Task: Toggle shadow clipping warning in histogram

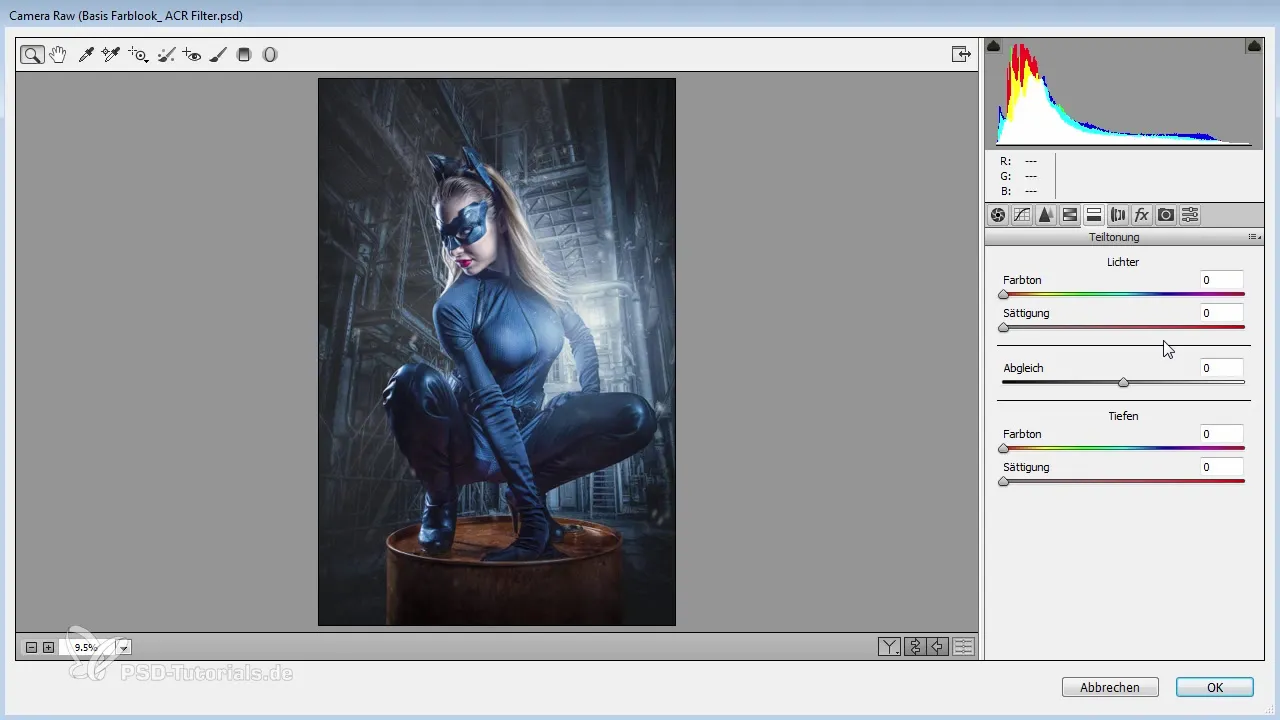Action: (x=994, y=46)
